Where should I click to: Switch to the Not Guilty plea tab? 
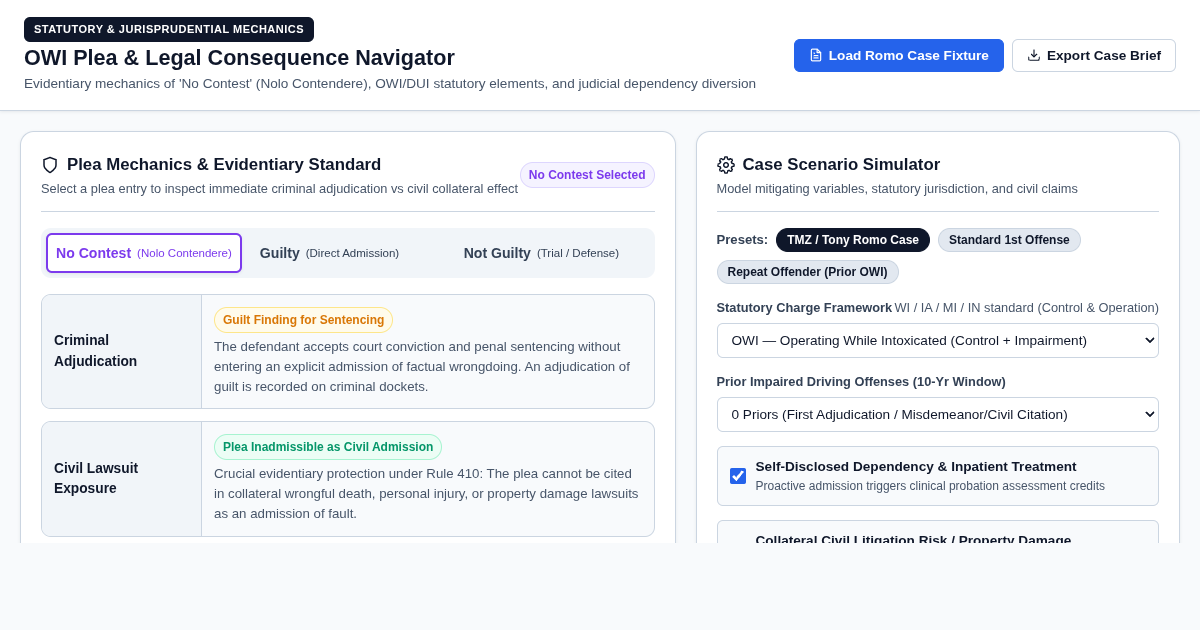pyautogui.click(x=552, y=253)
